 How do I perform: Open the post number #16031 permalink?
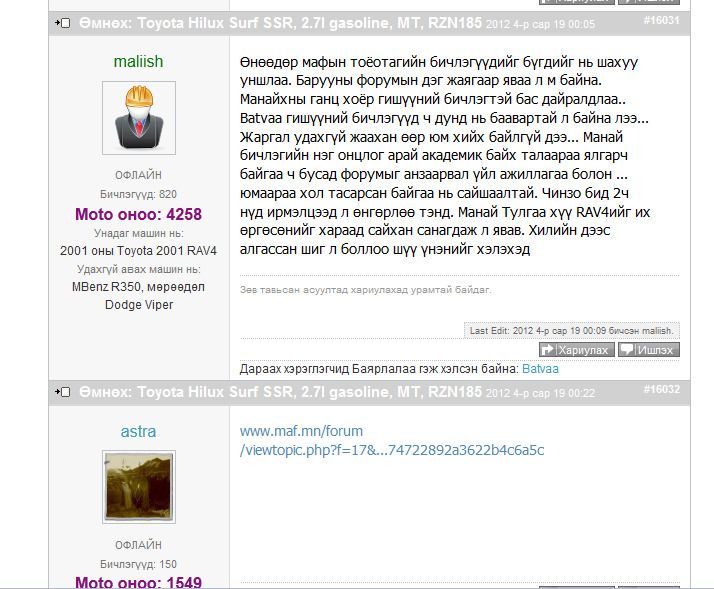[662, 20]
